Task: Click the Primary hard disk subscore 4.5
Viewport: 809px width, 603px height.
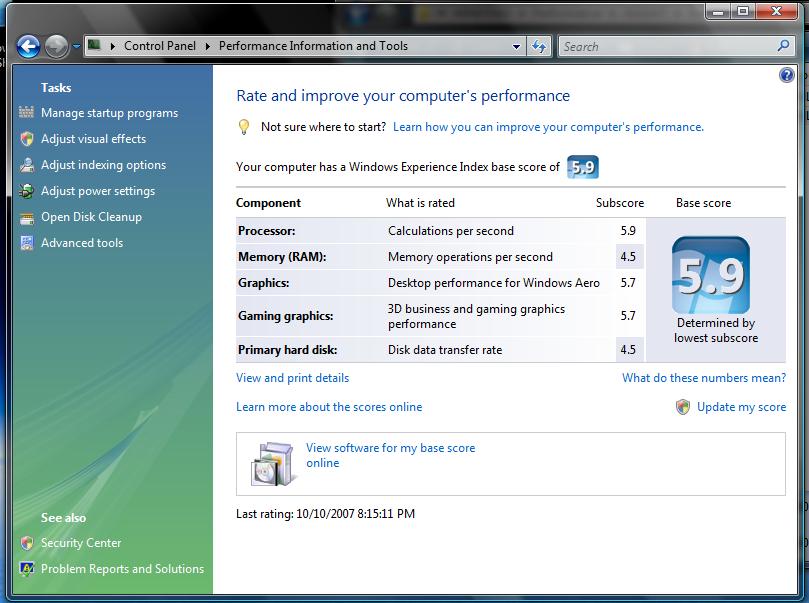Action: coord(628,350)
